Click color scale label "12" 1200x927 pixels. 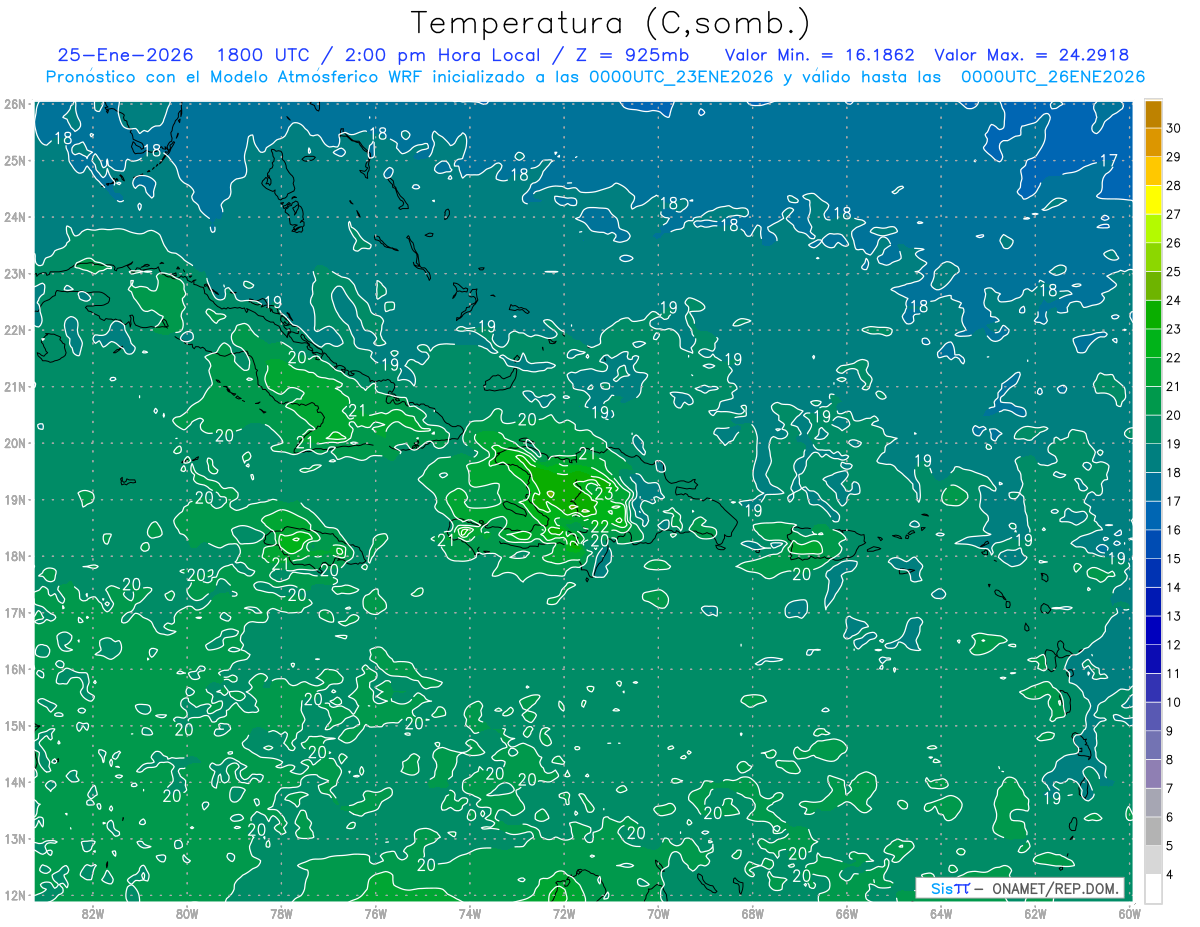point(1174,645)
